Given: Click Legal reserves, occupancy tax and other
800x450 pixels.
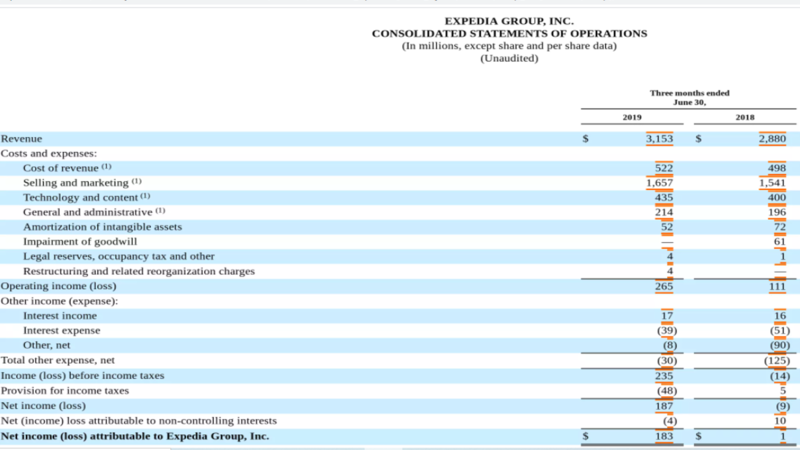Looking at the screenshot, I should (118, 256).
